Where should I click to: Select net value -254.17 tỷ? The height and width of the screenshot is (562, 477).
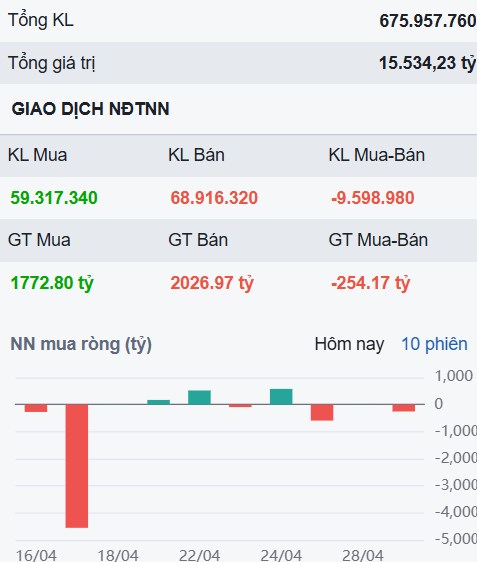[370, 283]
